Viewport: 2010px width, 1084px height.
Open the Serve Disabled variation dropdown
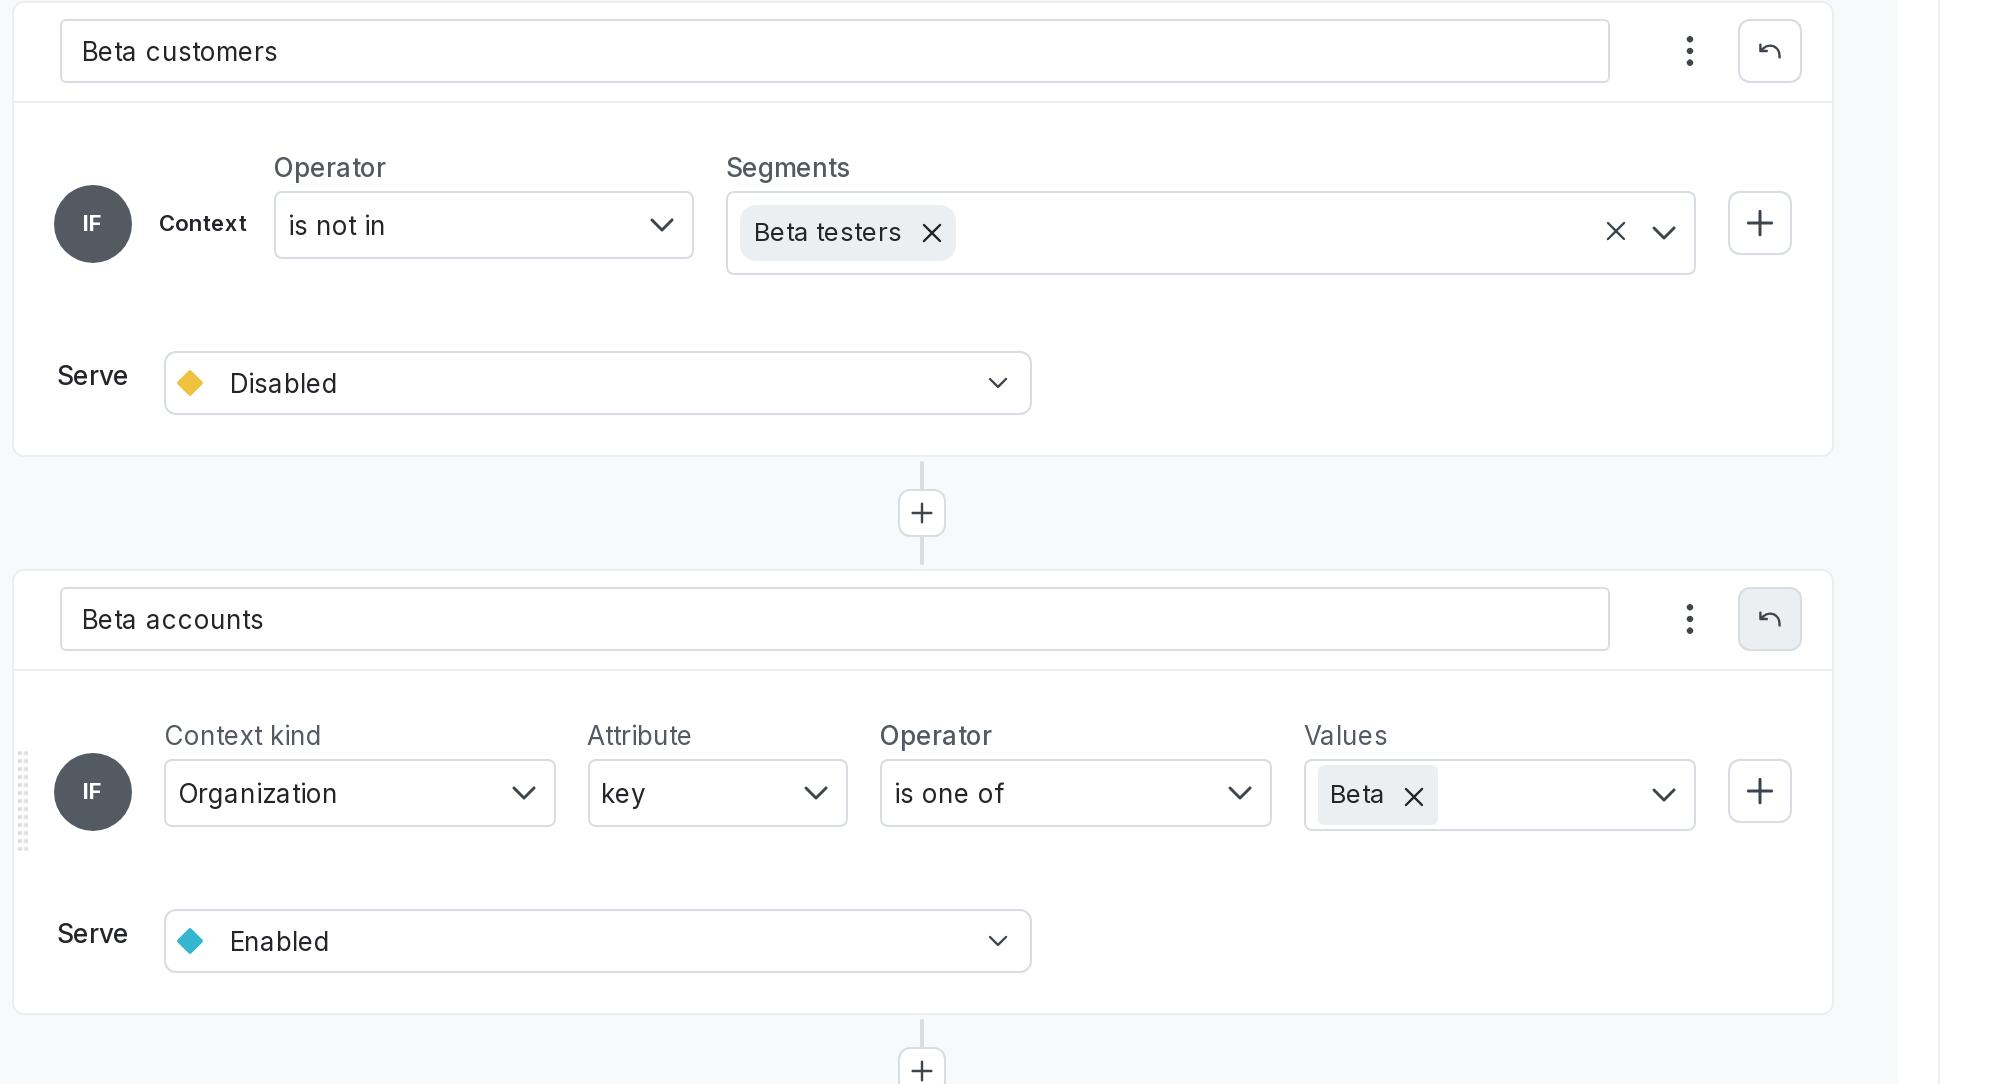(597, 383)
